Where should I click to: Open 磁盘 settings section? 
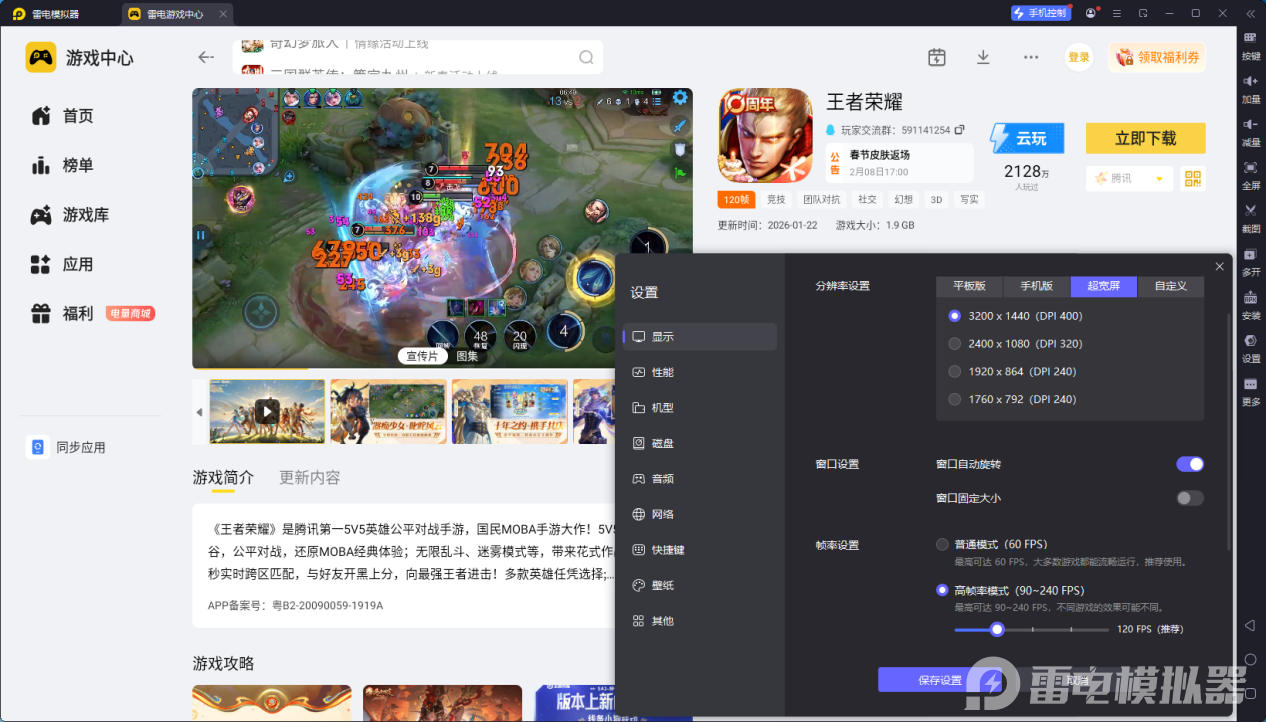699,443
